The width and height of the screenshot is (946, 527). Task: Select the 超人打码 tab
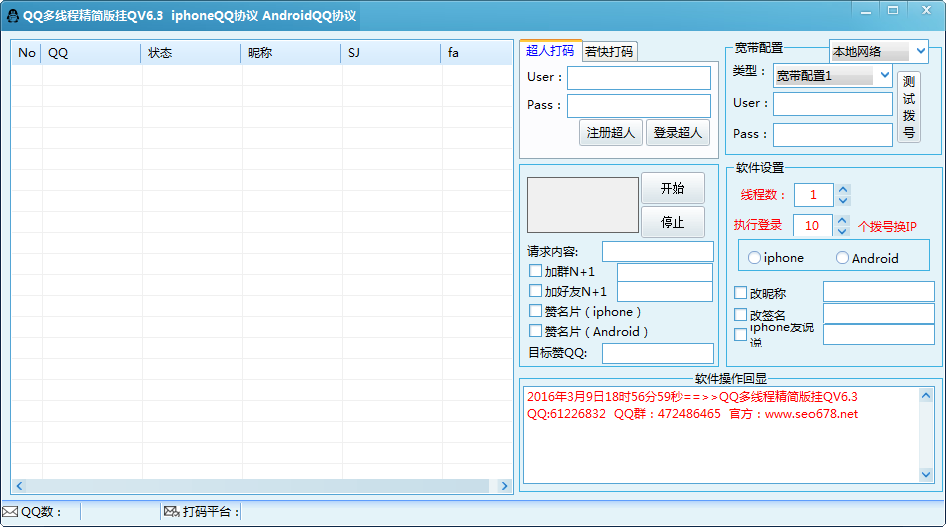[550, 51]
